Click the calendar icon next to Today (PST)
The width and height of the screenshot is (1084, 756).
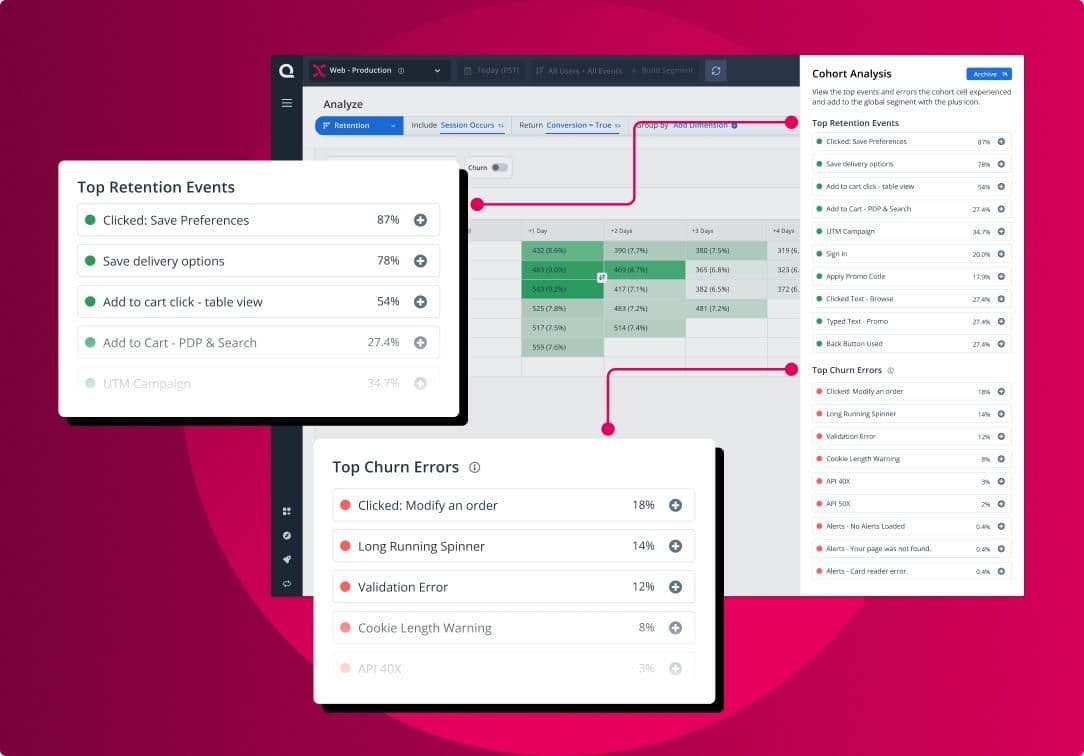pos(467,70)
